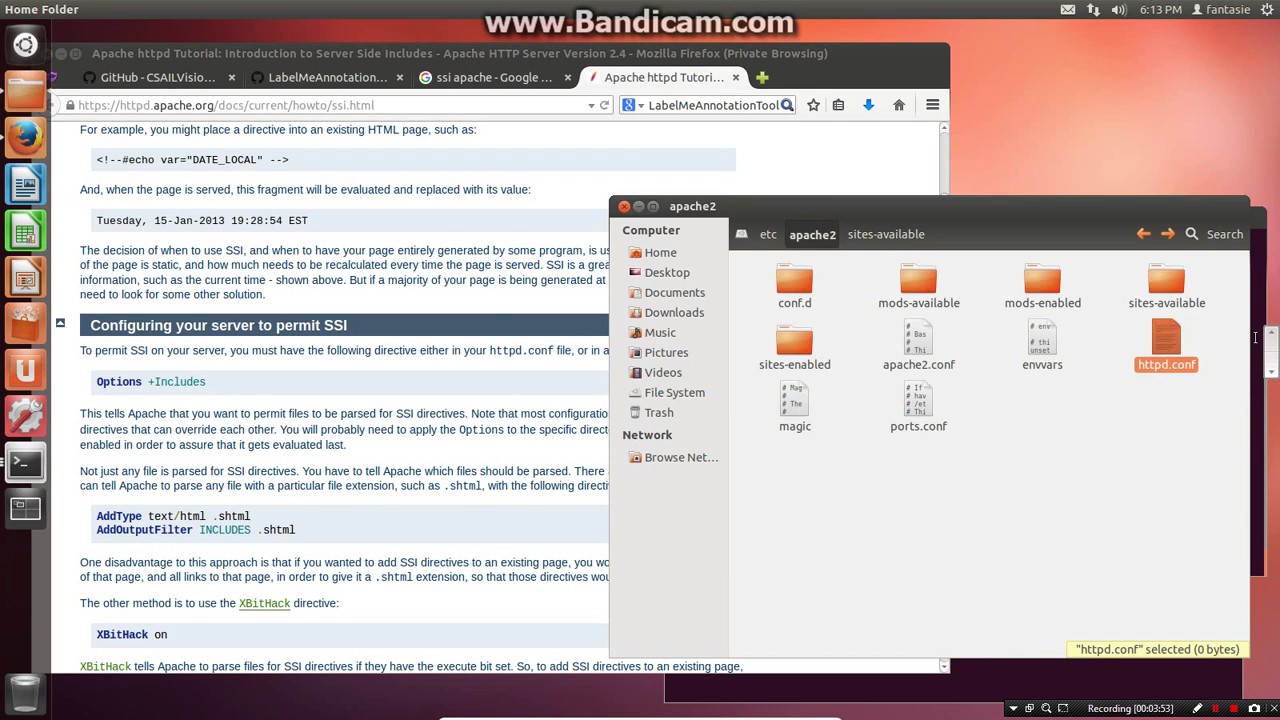Click the sites-available breadcrumb
The height and width of the screenshot is (720, 1280).
[x=886, y=234]
